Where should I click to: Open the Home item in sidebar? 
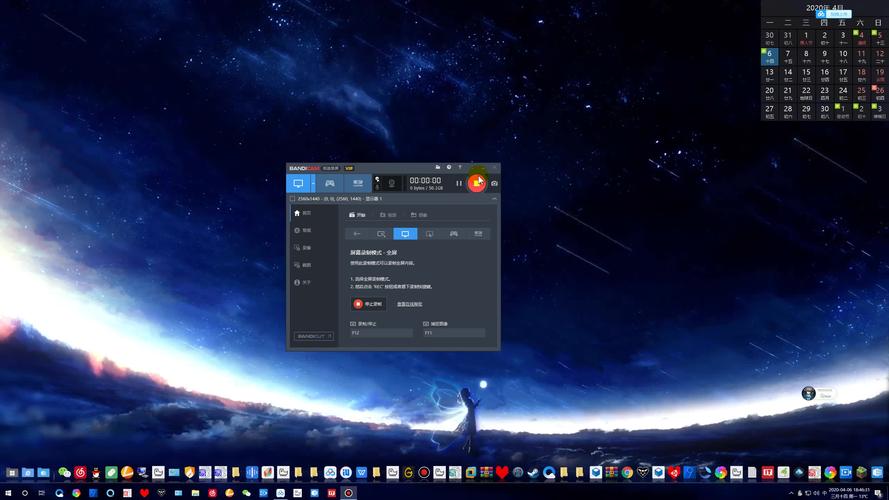coord(303,213)
